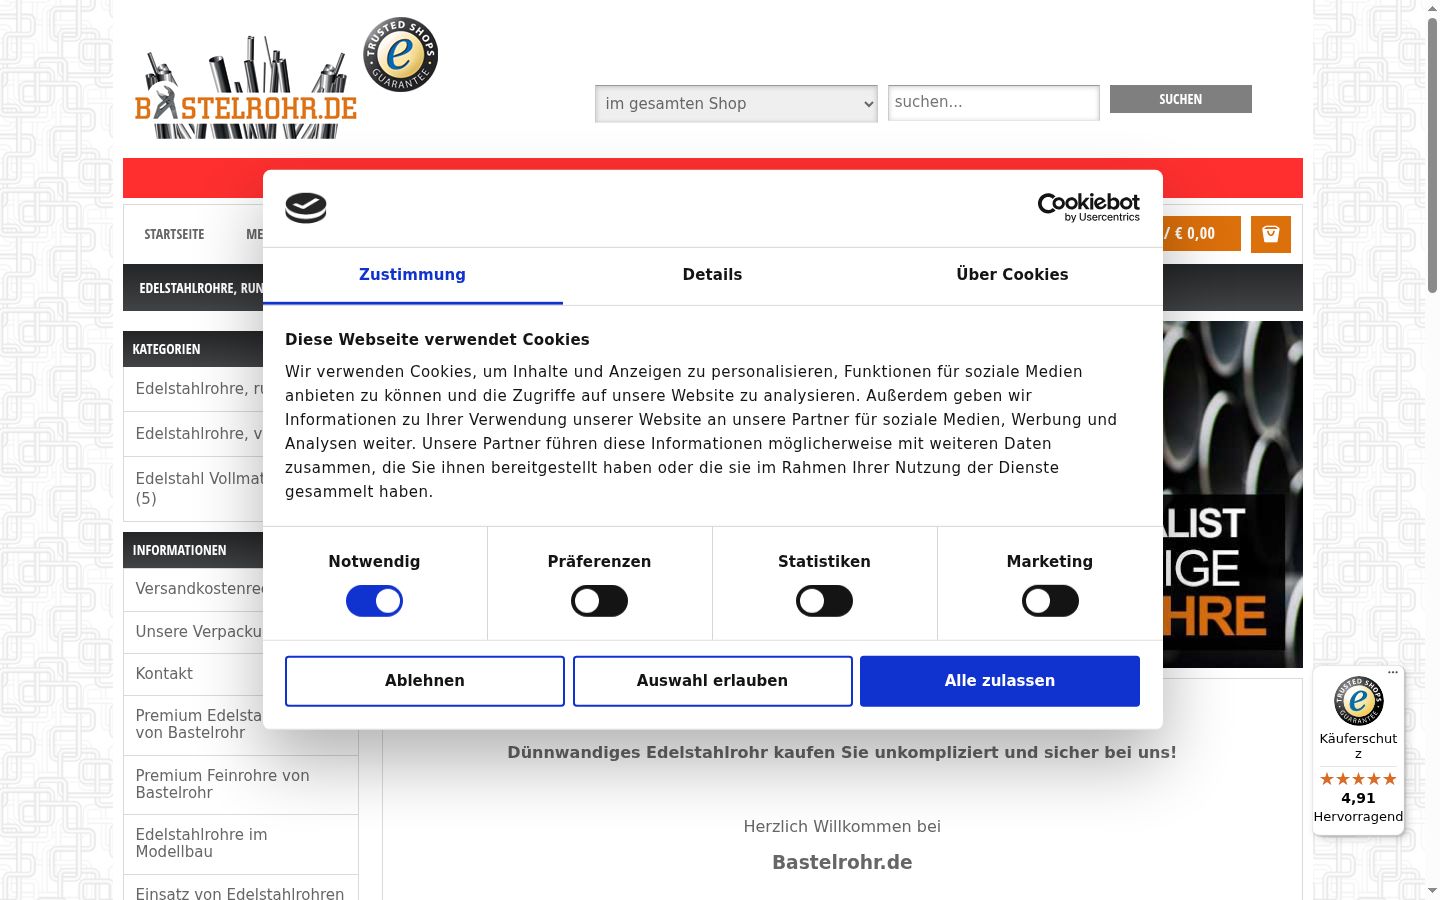1440x900 pixels.
Task: Open the orange shopping cart icon
Action: (x=1271, y=234)
